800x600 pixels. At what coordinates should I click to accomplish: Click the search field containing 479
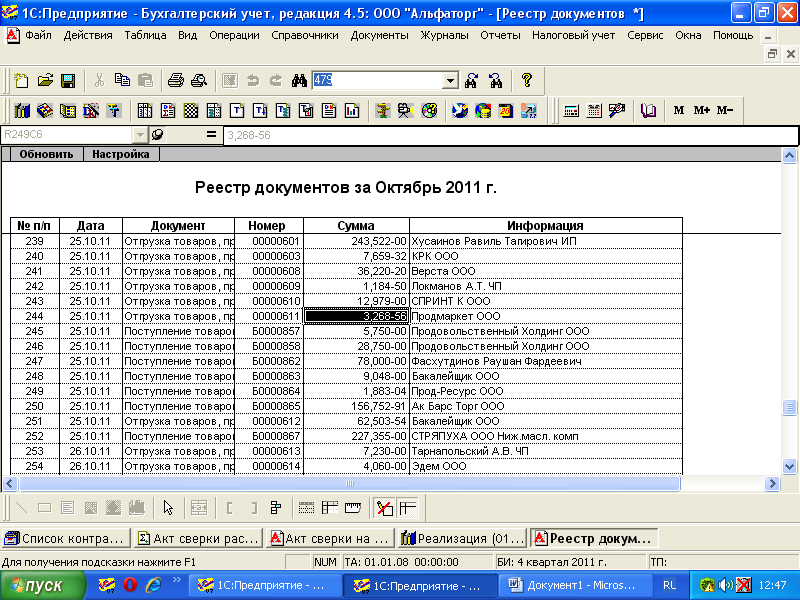pos(377,81)
